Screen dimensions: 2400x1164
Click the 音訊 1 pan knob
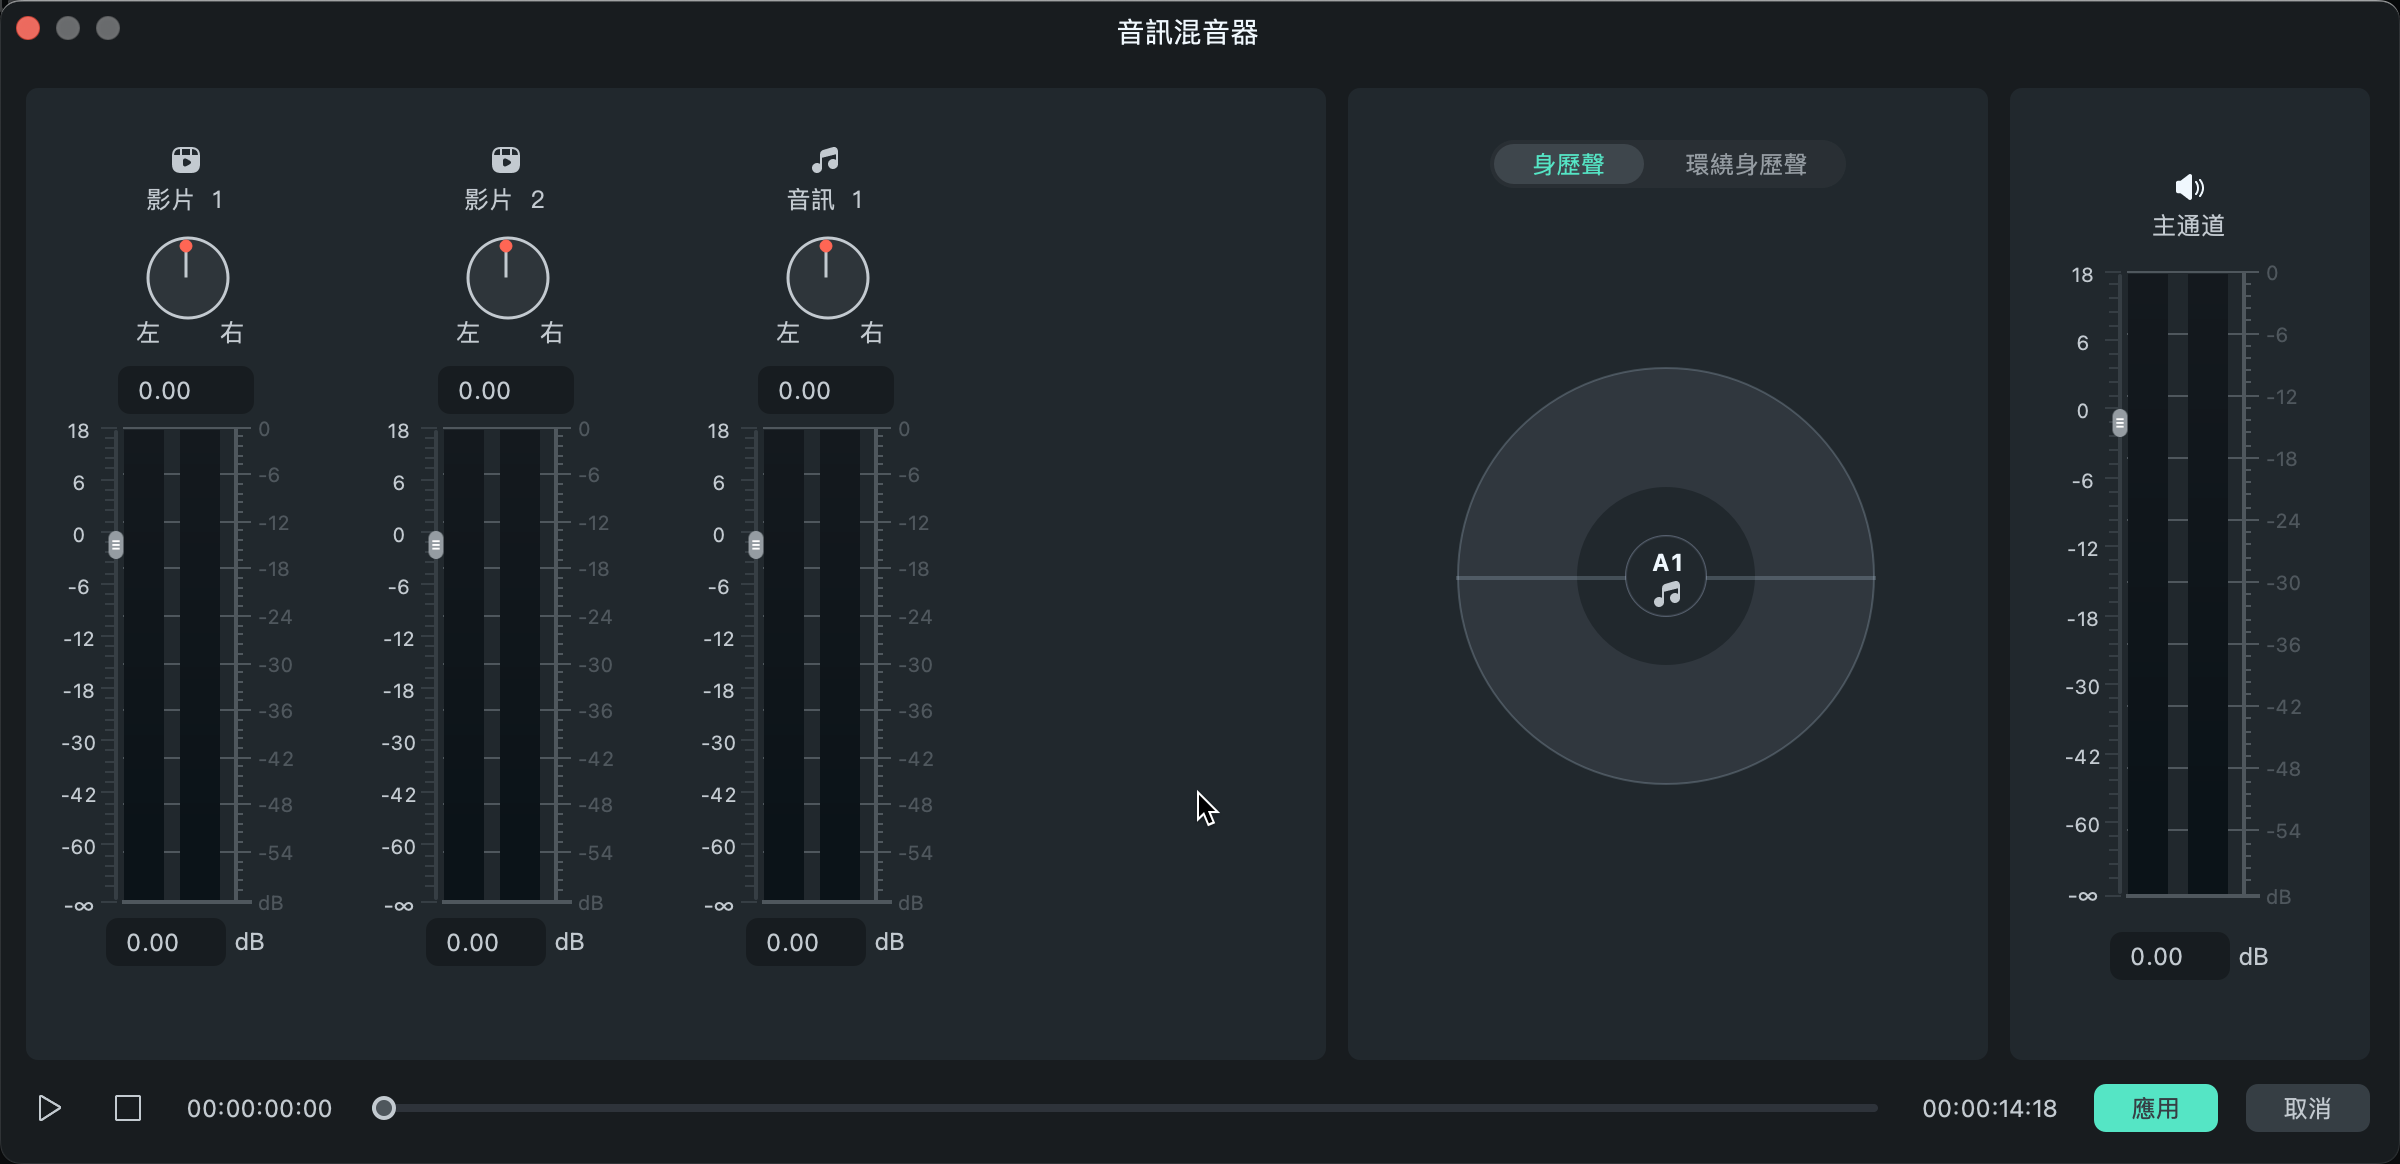tap(827, 278)
